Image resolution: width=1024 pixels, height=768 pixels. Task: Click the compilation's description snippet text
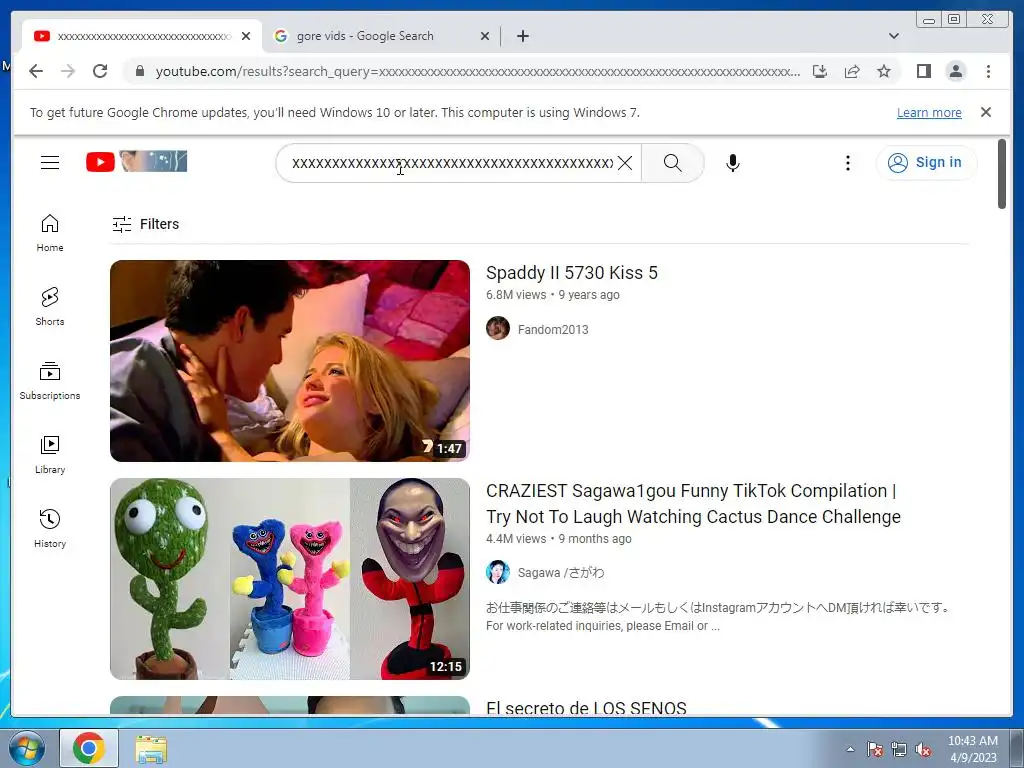[718, 616]
